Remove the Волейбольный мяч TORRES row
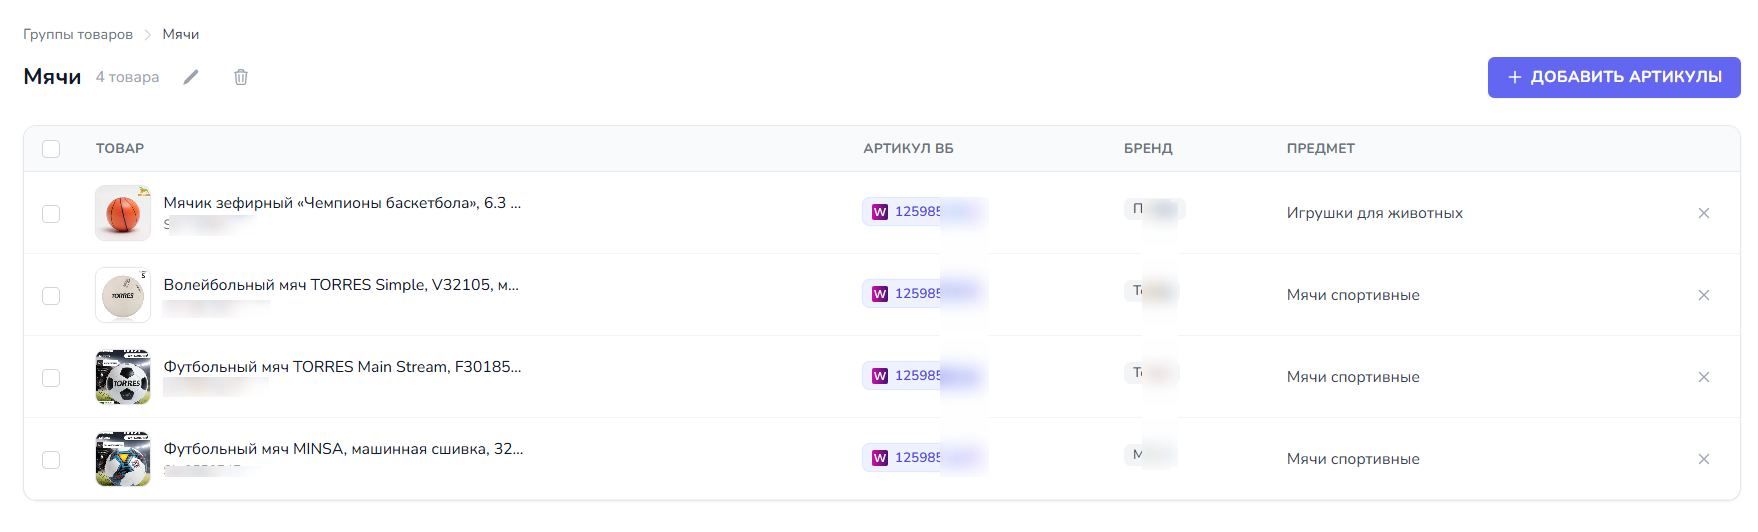The image size is (1758, 532). point(1704,295)
